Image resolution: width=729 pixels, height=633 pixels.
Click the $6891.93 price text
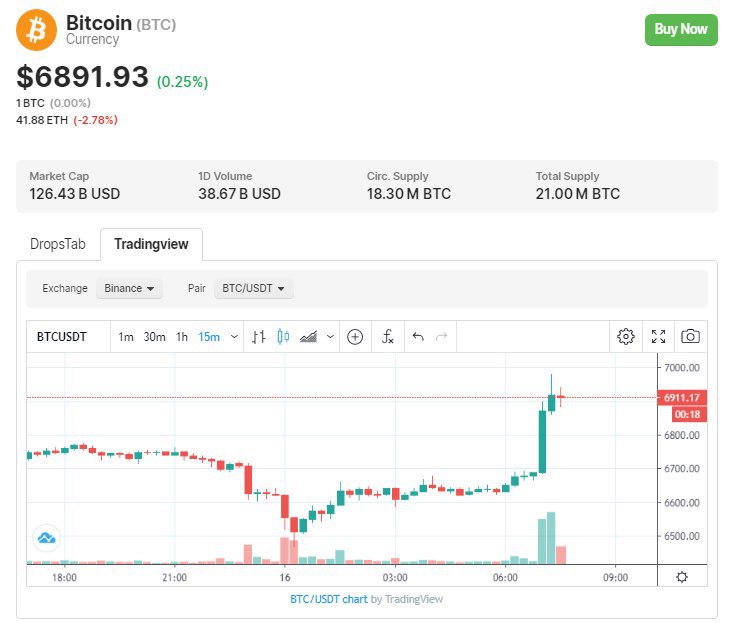pos(82,77)
